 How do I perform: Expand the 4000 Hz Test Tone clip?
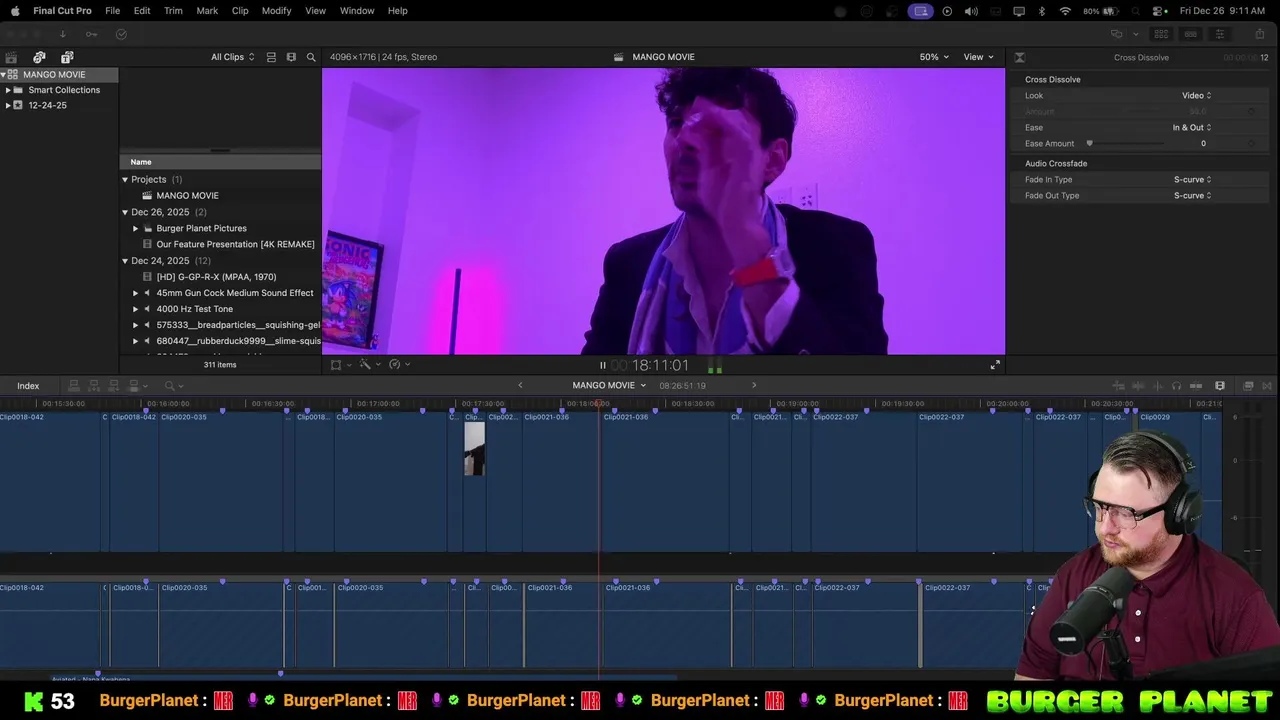[136, 309]
